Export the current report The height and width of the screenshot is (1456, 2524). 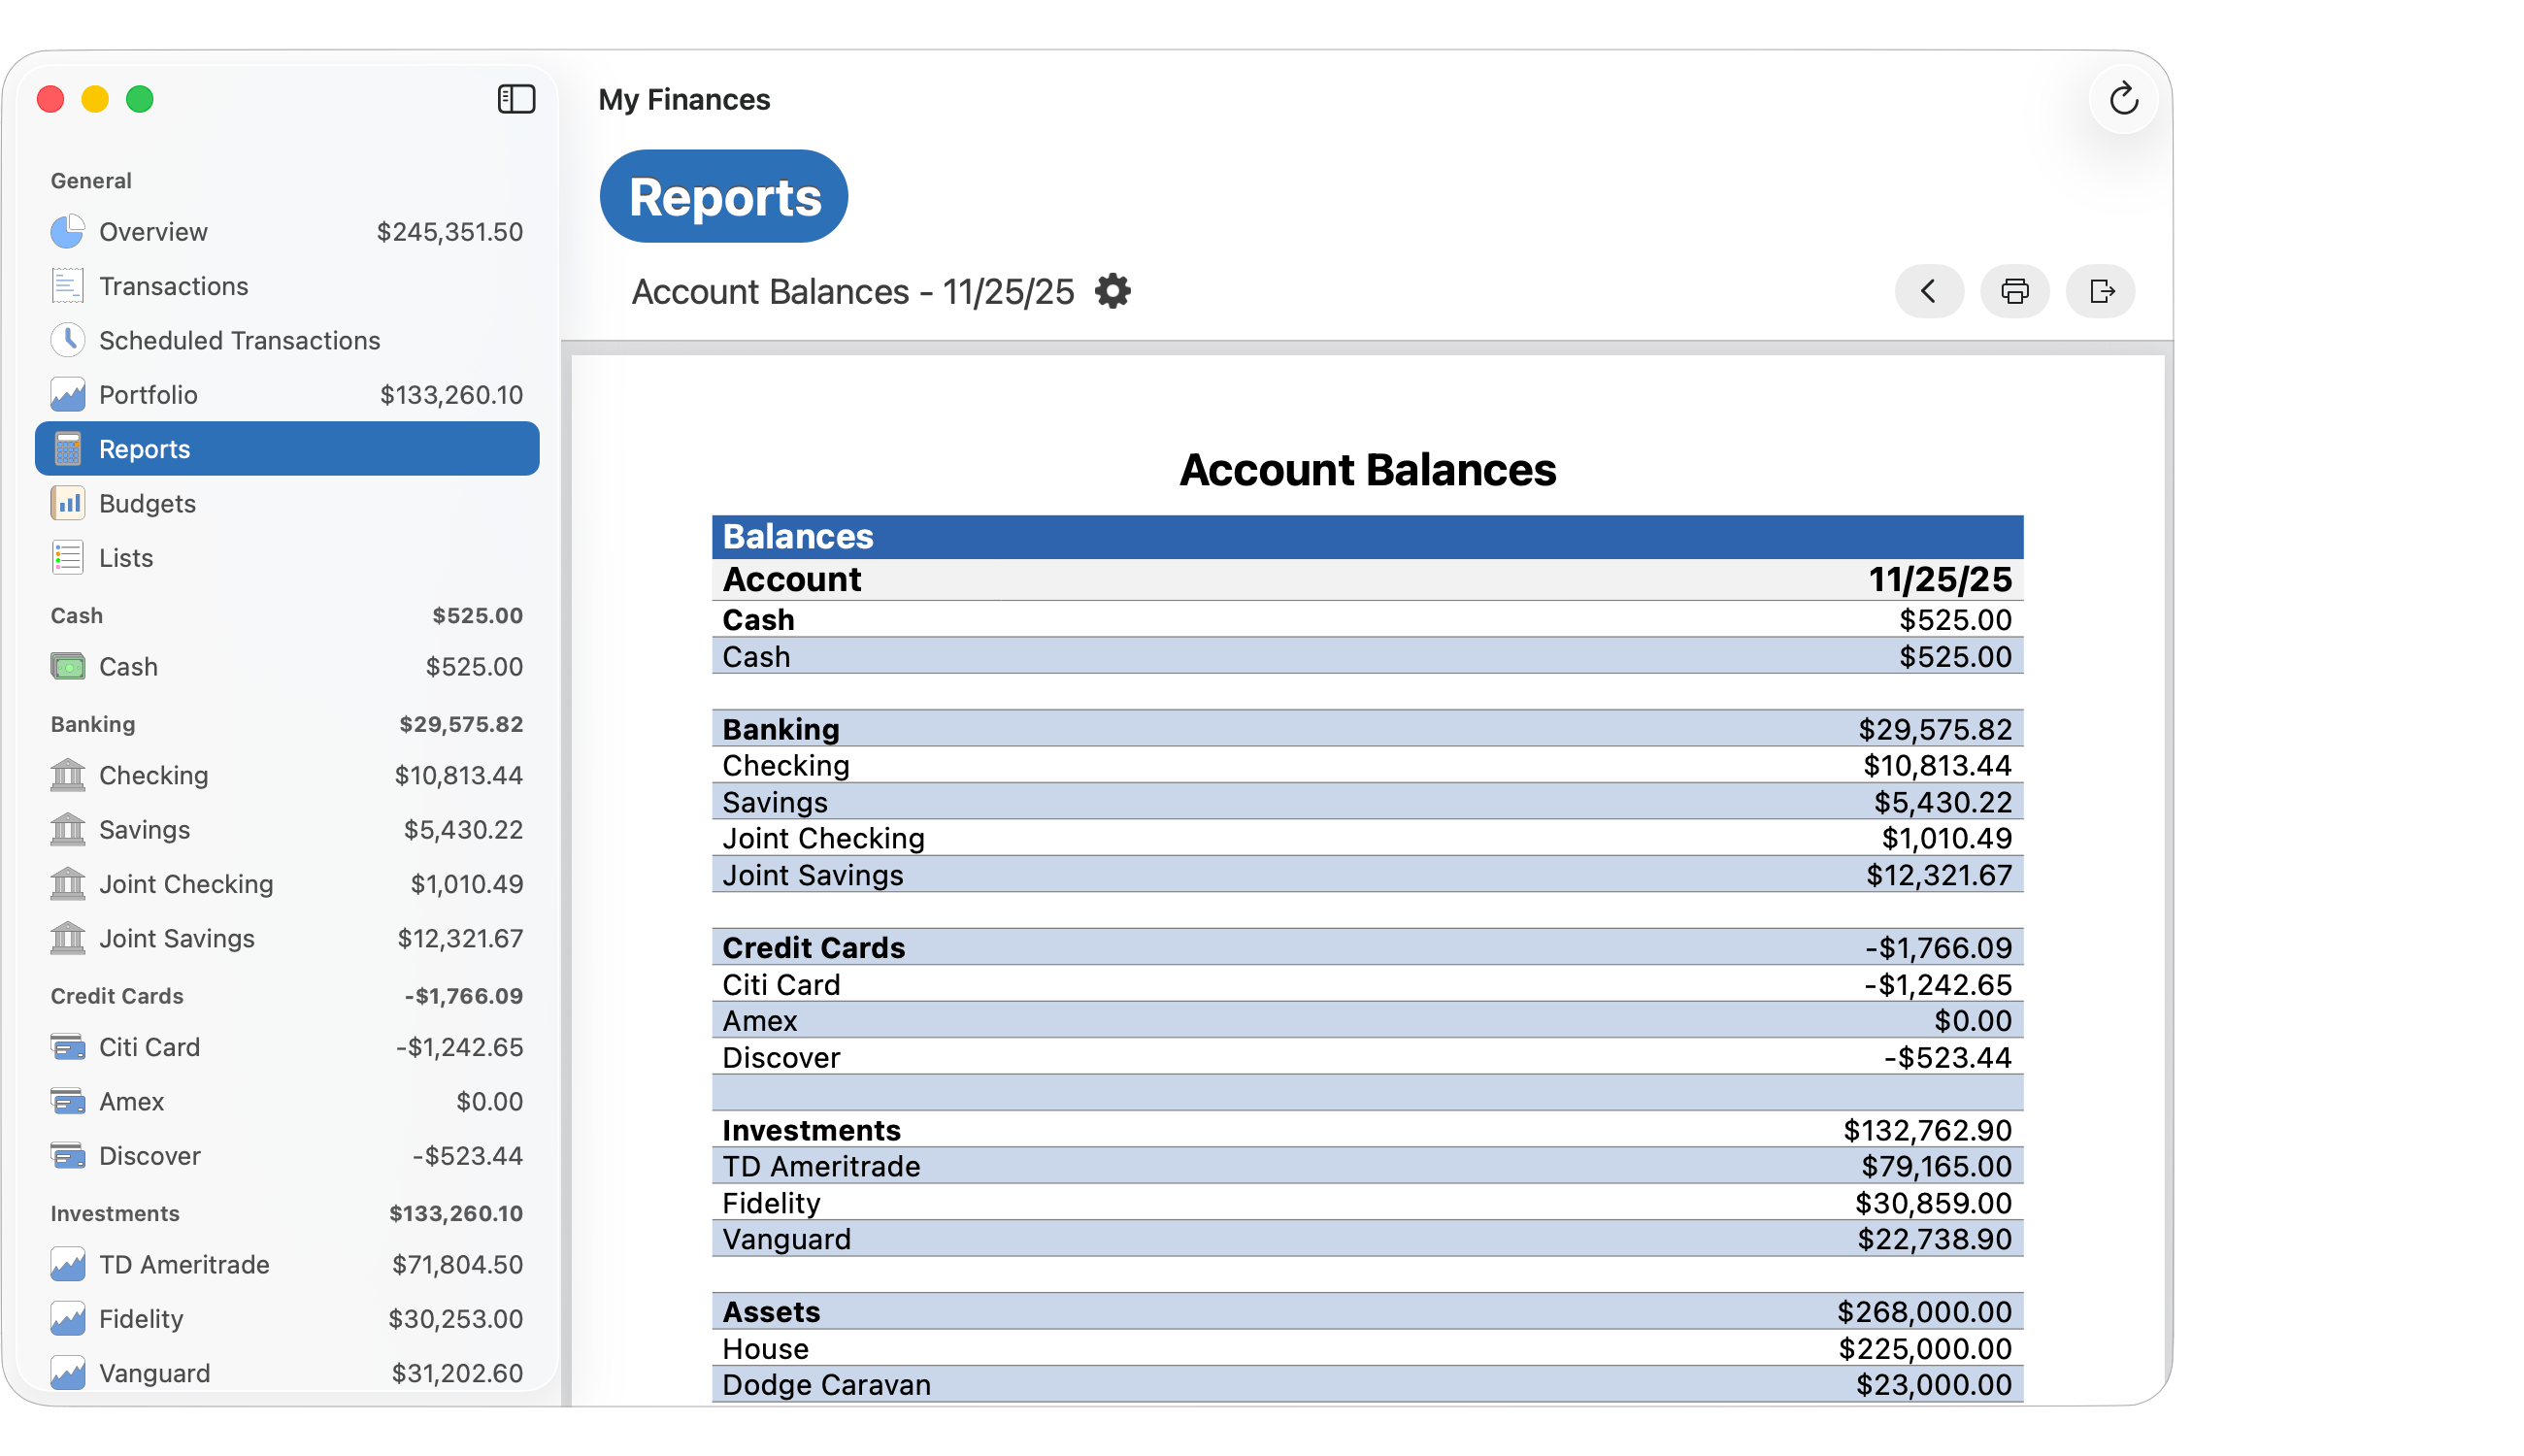[x=2100, y=291]
